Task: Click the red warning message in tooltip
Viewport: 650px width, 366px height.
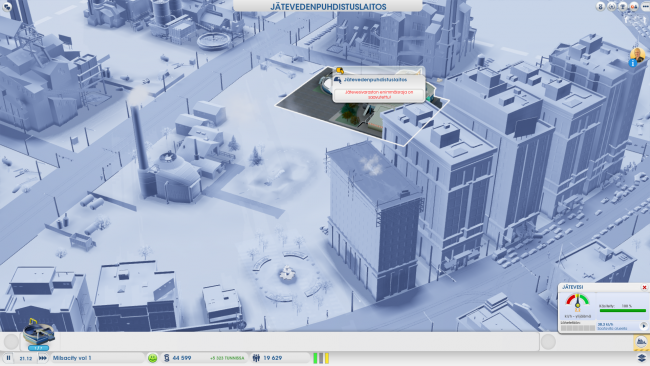Action: pos(379,95)
